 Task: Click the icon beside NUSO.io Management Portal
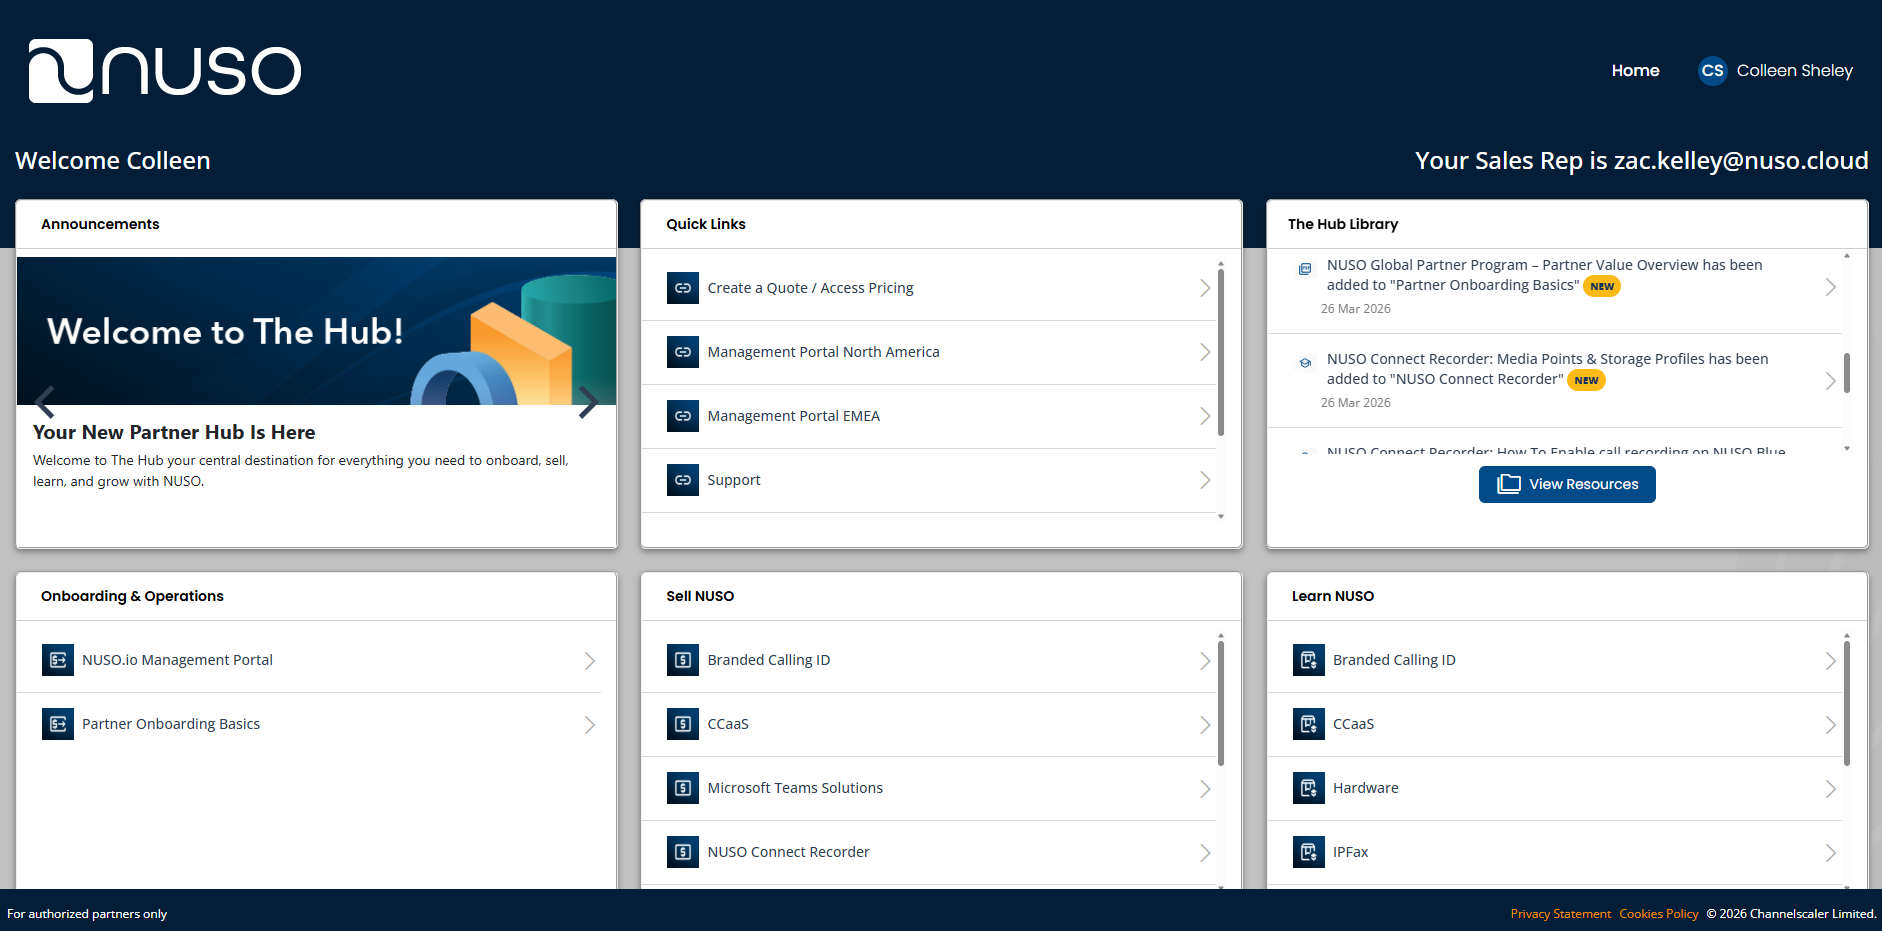click(58, 660)
